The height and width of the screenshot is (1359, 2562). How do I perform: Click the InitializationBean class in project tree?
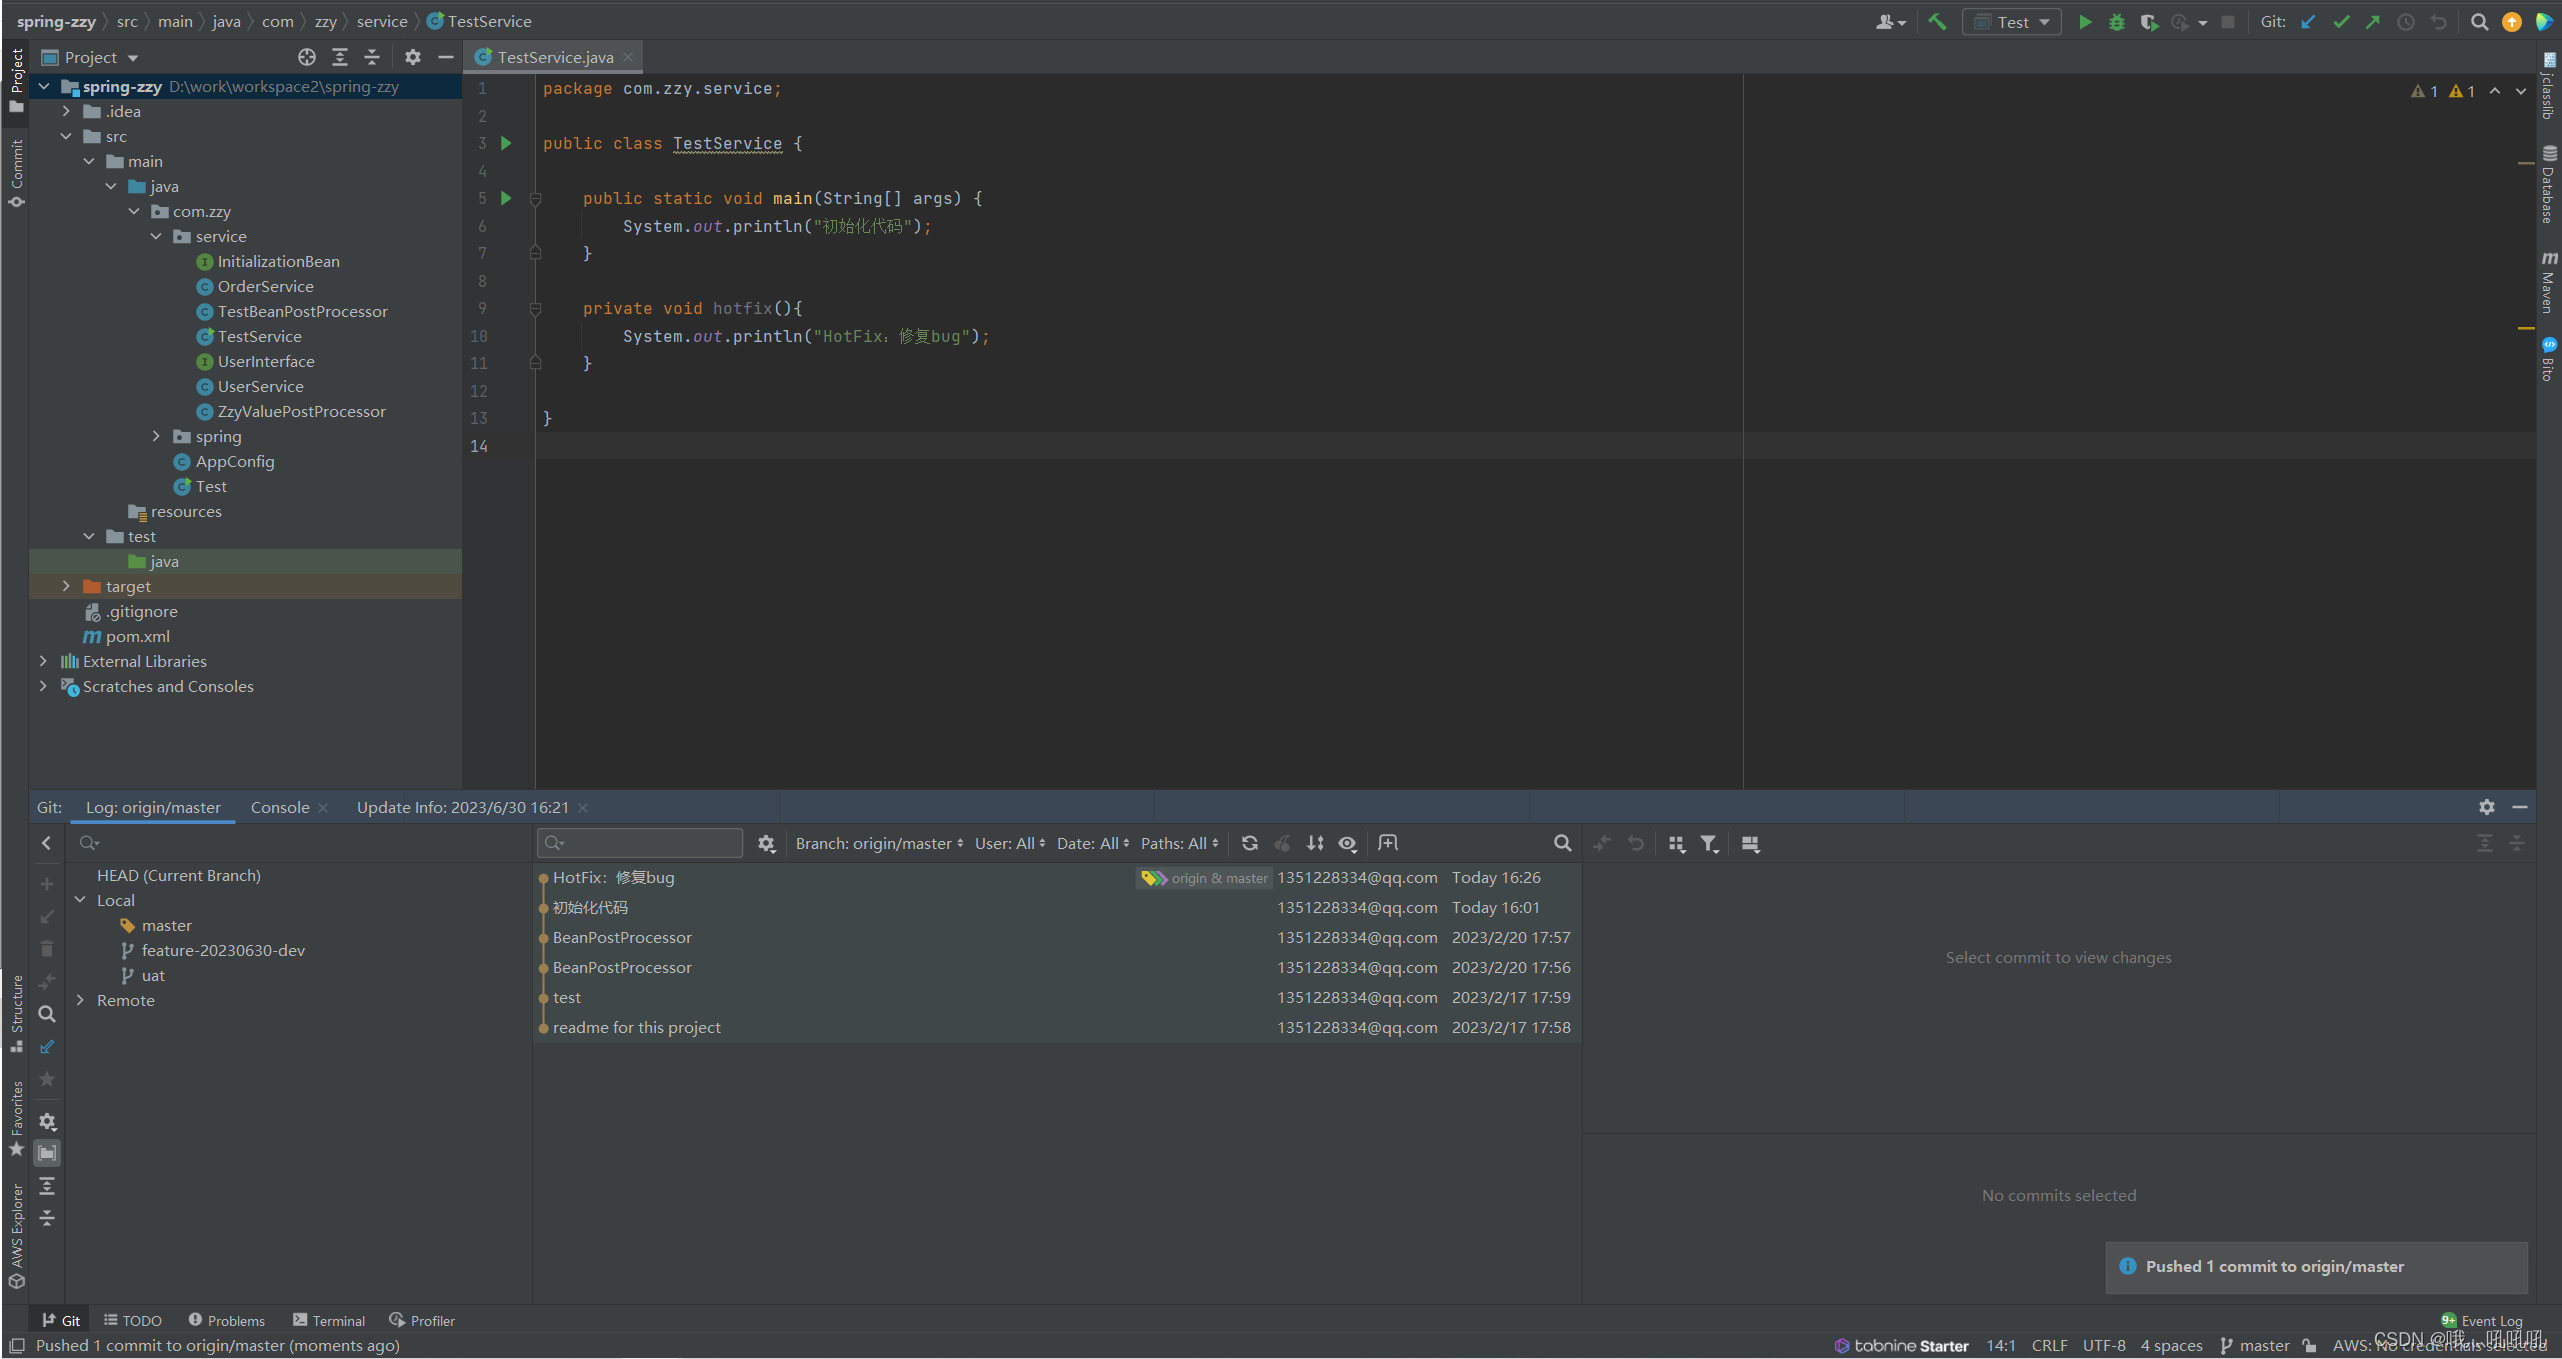click(276, 259)
